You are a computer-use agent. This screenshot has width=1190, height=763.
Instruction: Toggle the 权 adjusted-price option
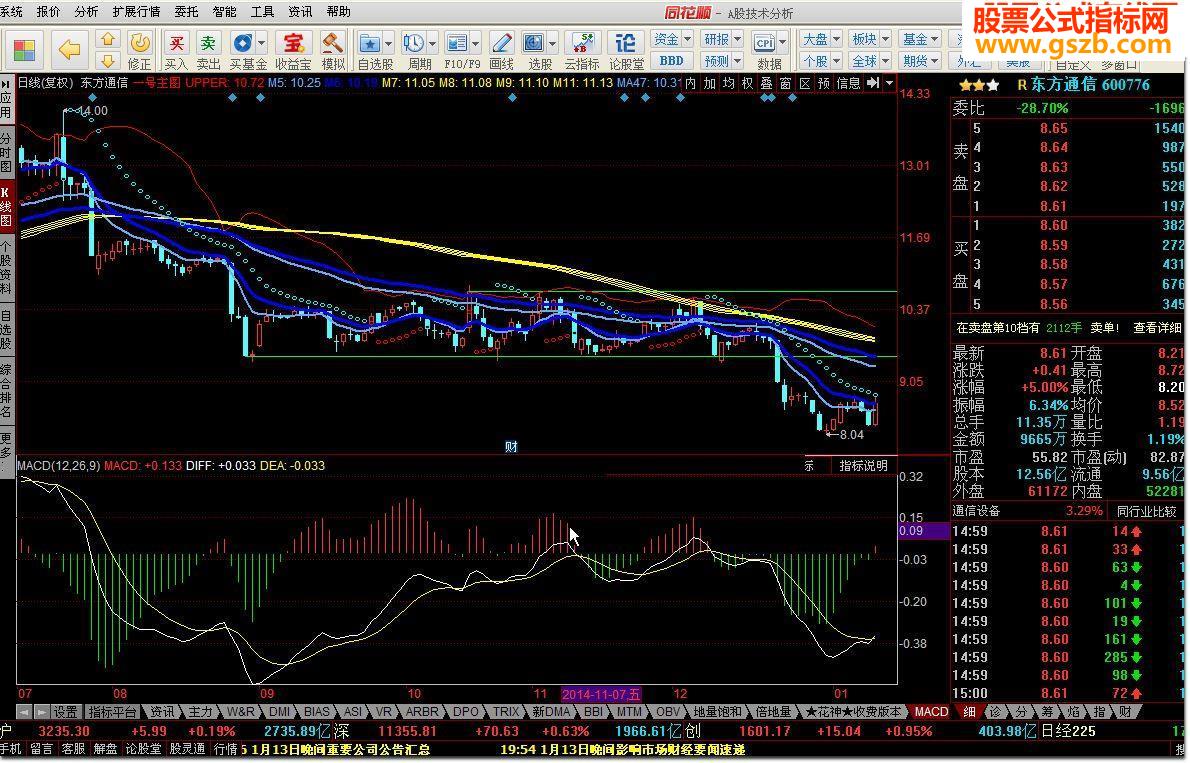coord(747,83)
